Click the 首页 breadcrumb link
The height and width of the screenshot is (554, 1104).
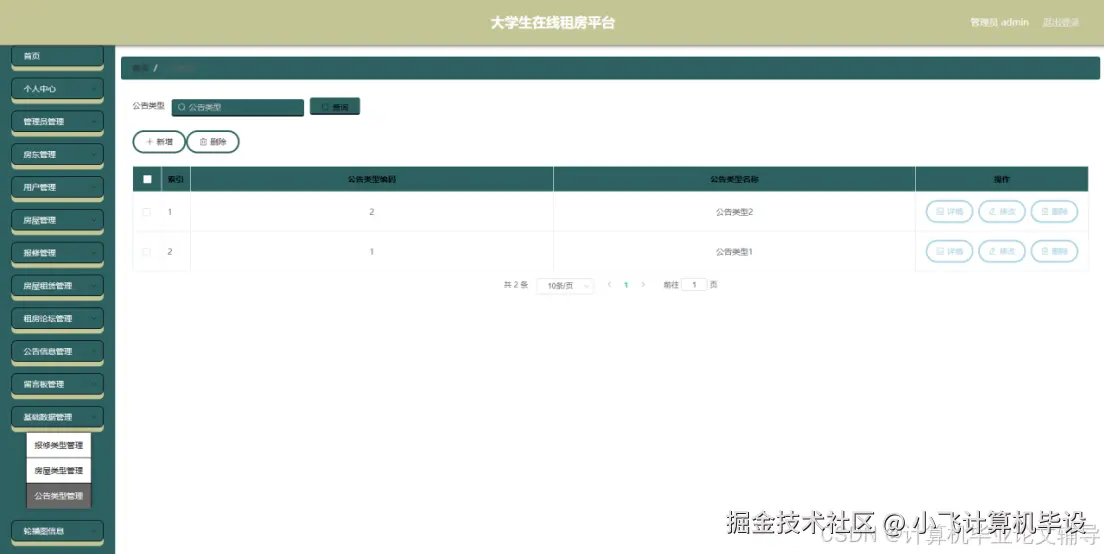[x=140, y=68]
